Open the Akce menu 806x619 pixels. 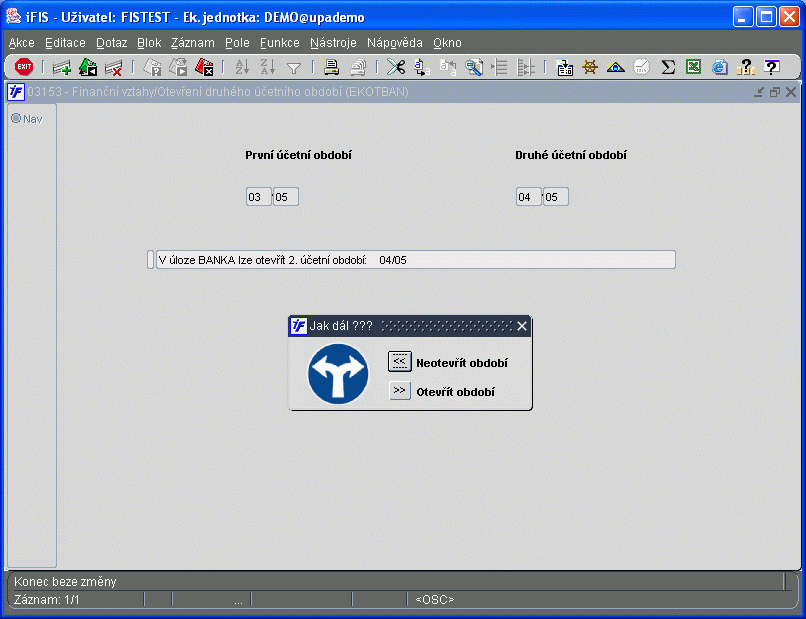[22, 43]
